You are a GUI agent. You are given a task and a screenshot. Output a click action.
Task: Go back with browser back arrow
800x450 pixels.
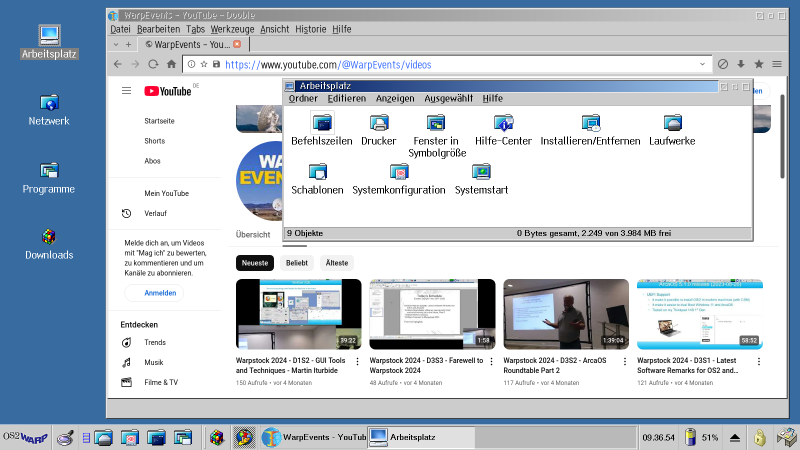(118, 64)
